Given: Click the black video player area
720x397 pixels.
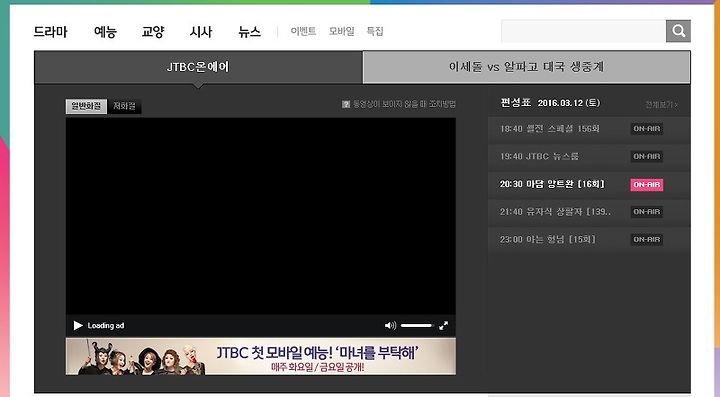Looking at the screenshot, I should point(261,216).
